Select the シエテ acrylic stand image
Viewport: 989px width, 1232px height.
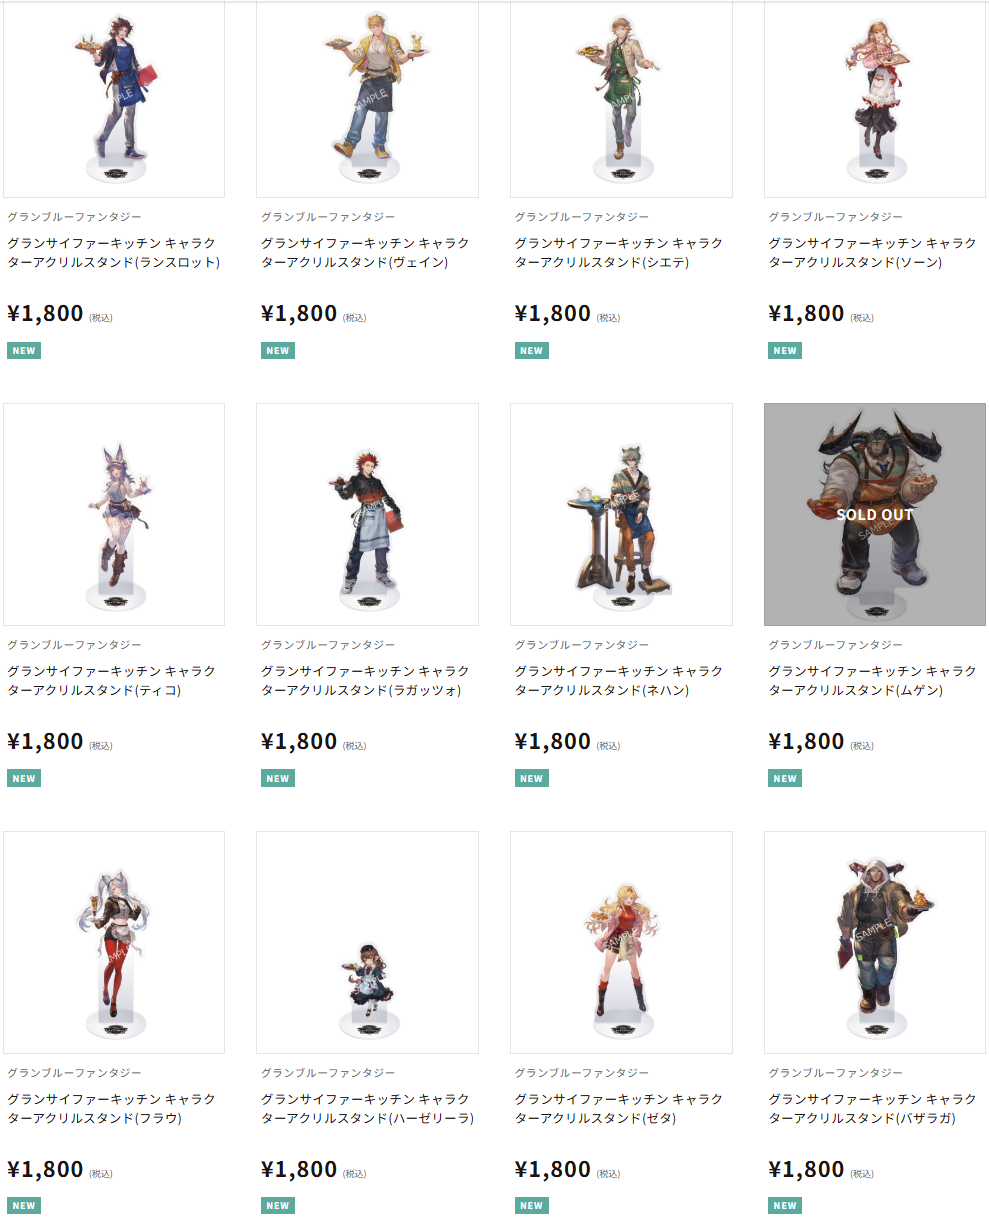(x=621, y=98)
